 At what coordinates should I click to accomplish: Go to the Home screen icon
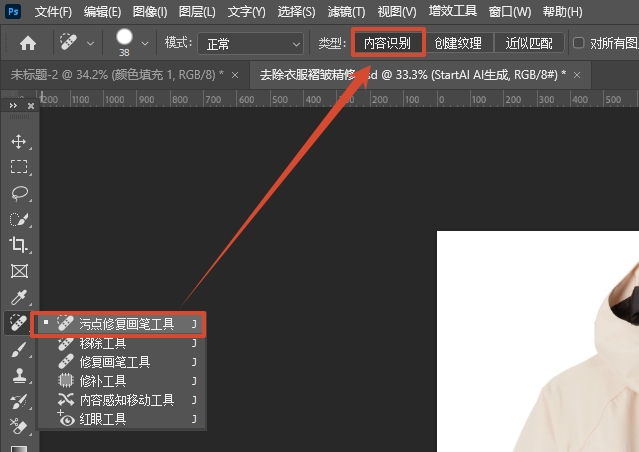[x=28, y=43]
